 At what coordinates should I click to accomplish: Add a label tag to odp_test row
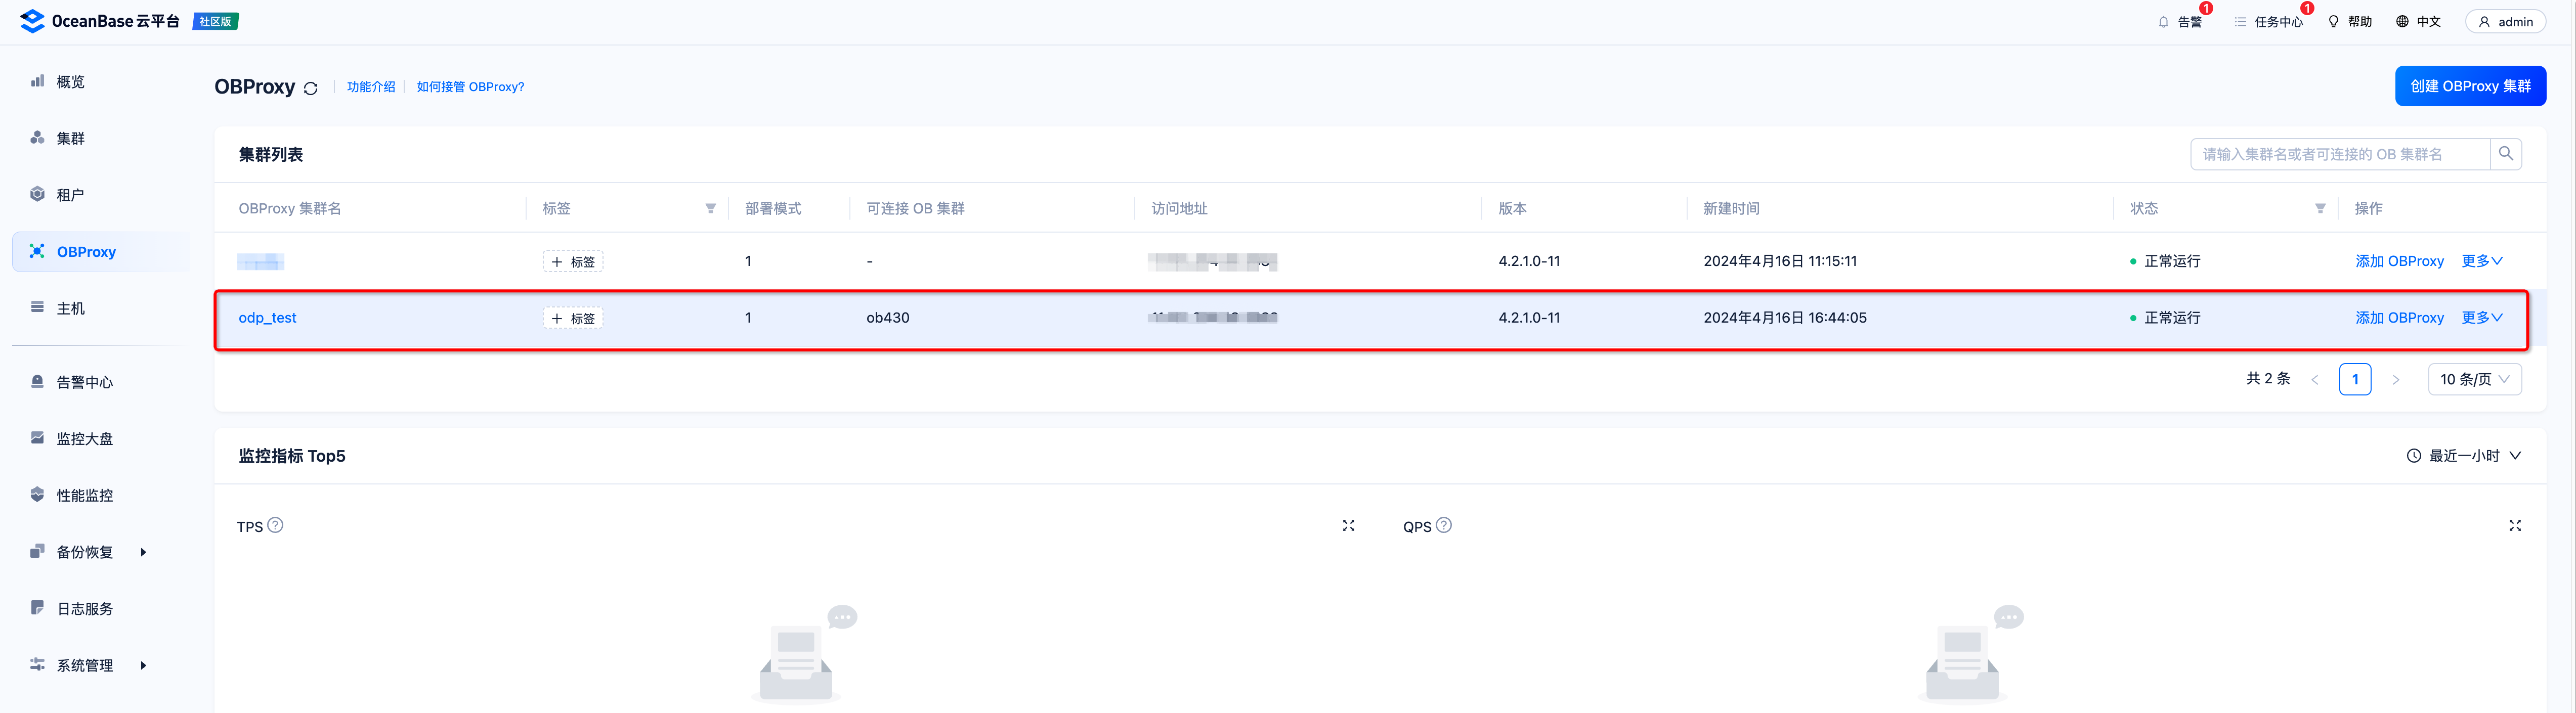573,318
